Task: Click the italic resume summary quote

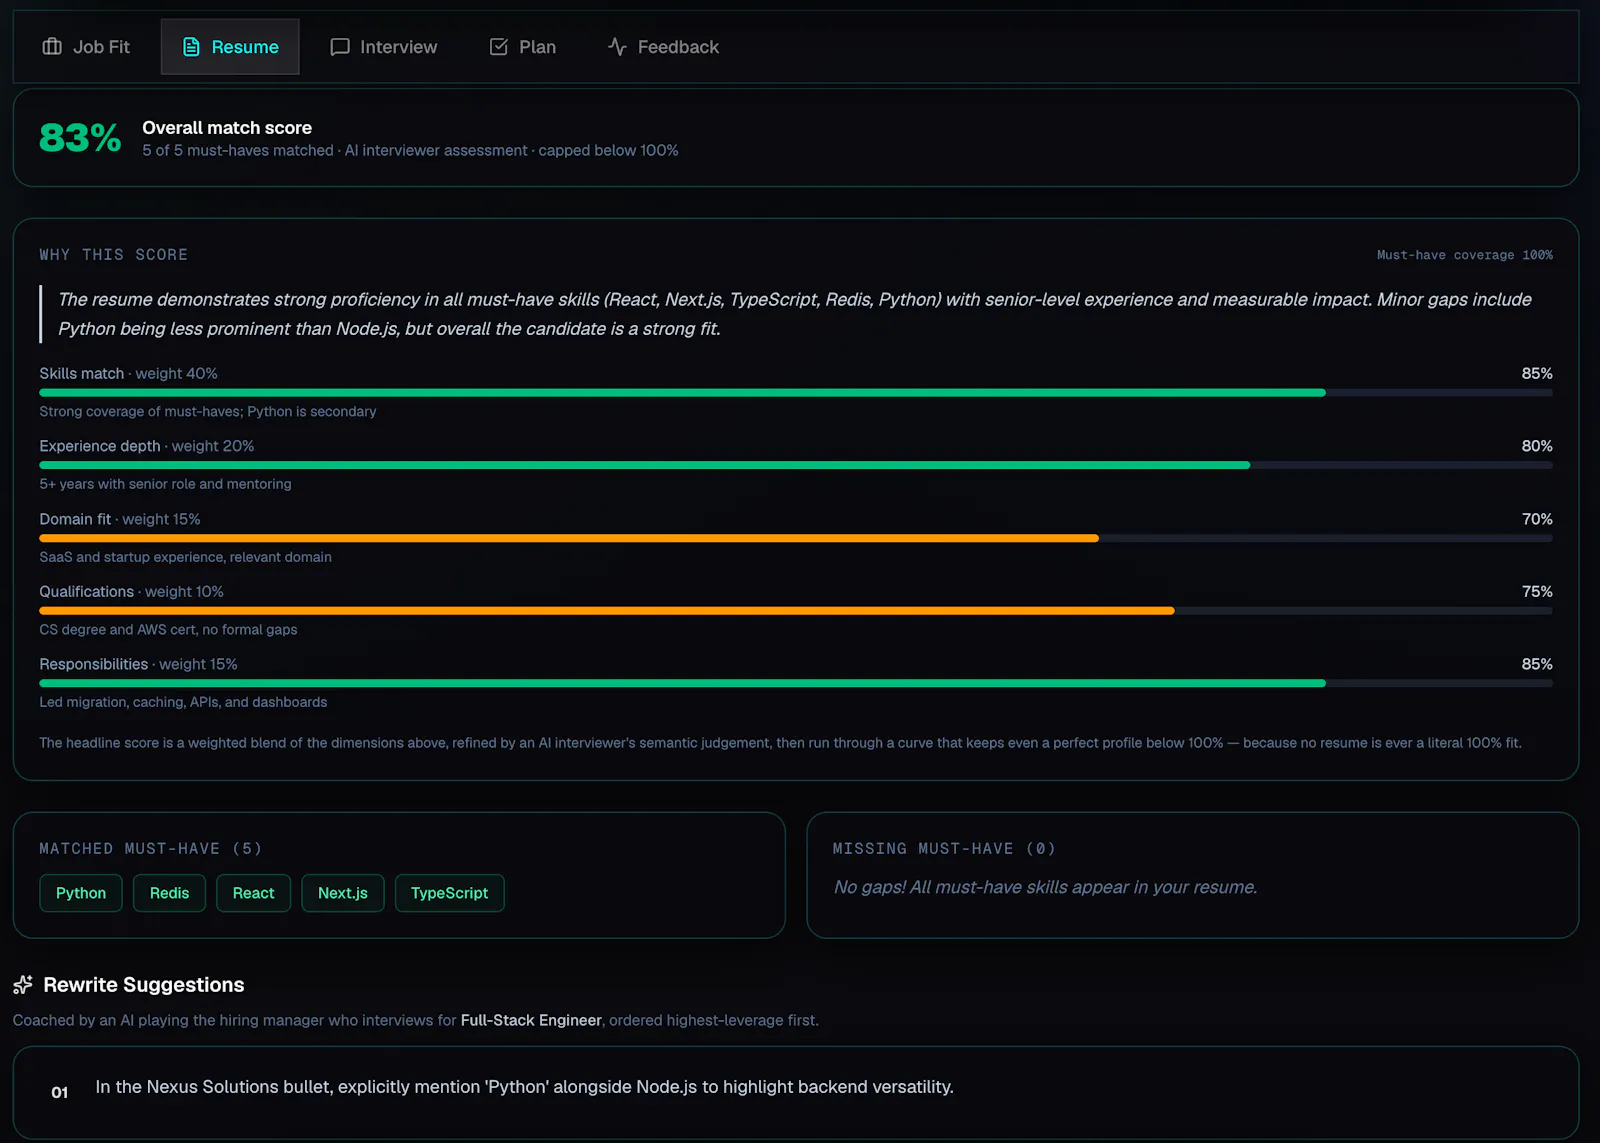Action: pos(795,314)
